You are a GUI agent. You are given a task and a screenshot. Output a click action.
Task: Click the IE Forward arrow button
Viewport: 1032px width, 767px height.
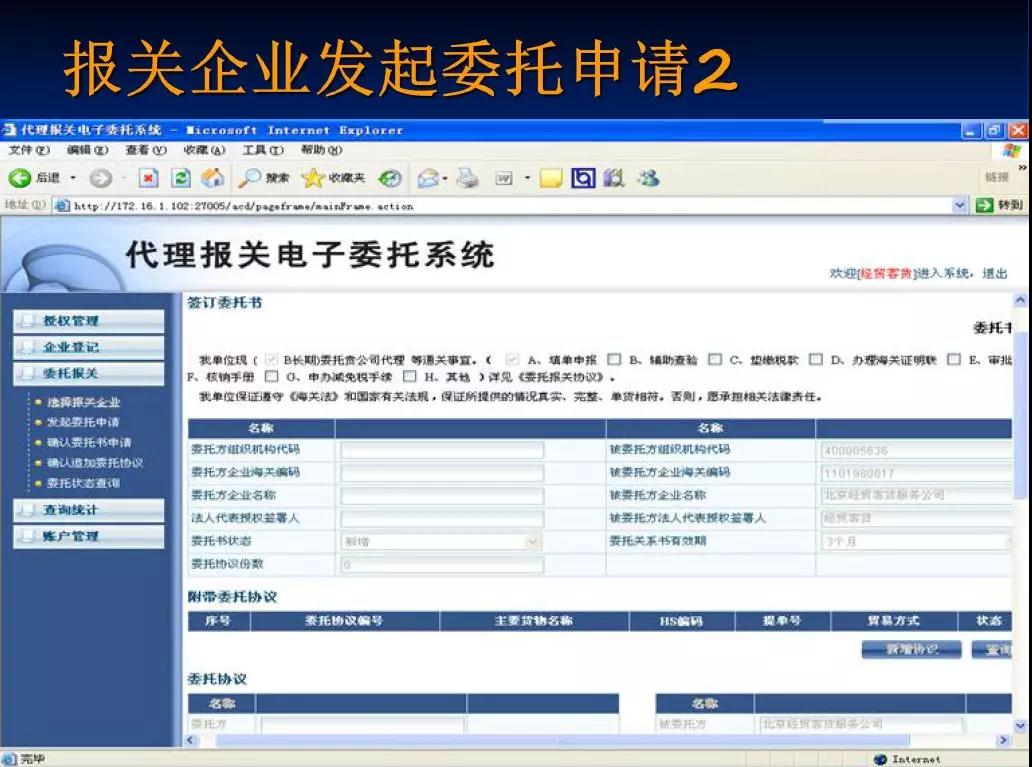click(100, 178)
